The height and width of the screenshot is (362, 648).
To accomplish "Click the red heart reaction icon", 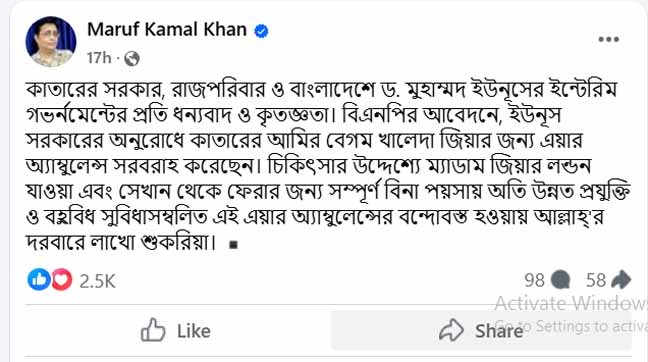I will point(62,279).
